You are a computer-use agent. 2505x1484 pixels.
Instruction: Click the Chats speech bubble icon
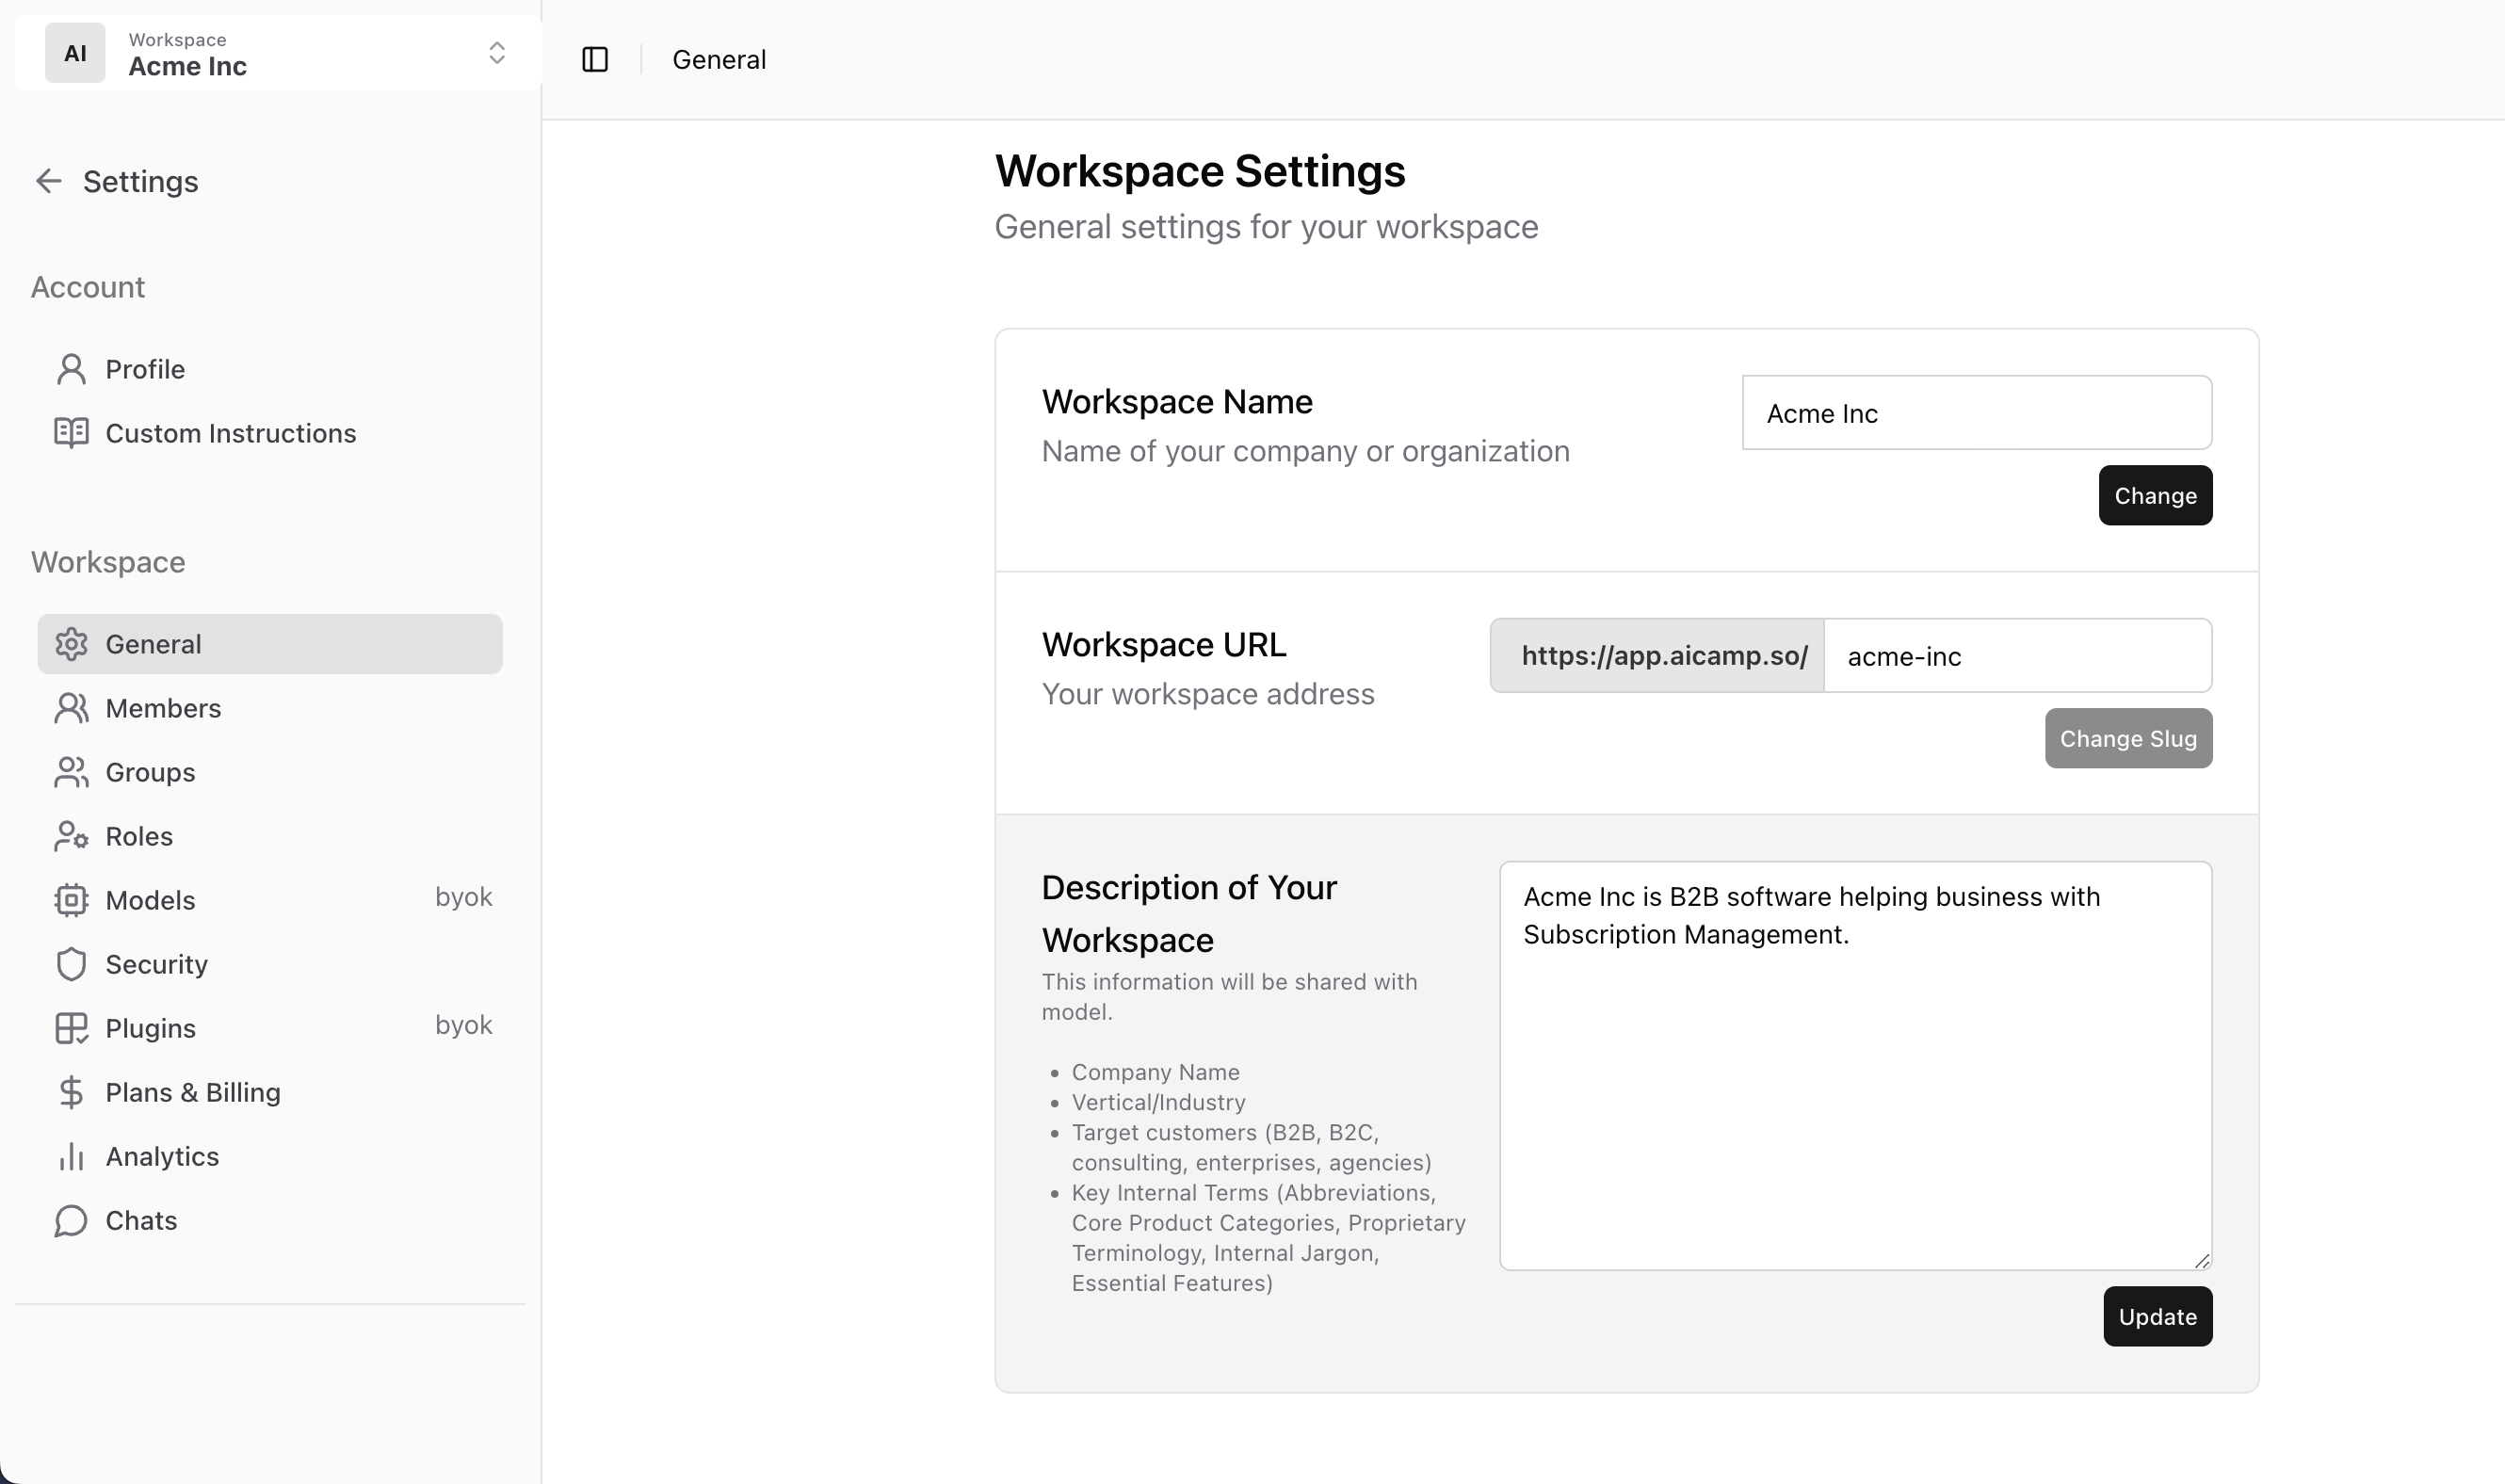click(71, 1220)
